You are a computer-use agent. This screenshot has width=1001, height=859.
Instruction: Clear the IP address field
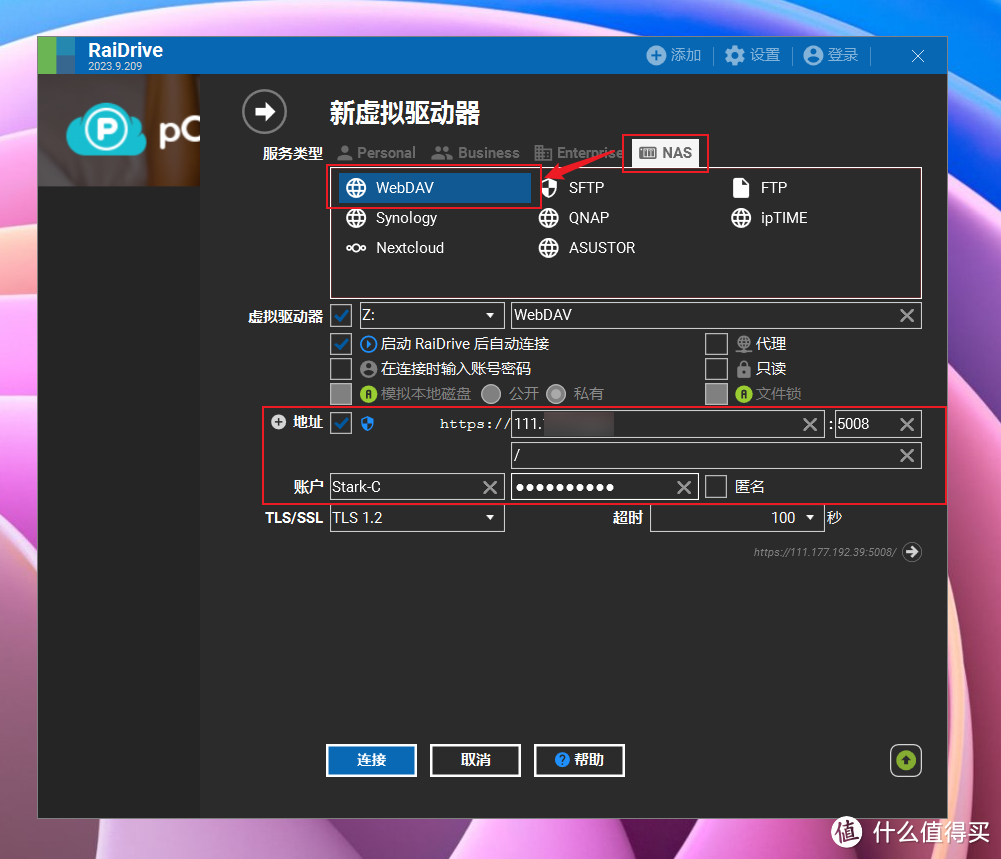pos(809,424)
